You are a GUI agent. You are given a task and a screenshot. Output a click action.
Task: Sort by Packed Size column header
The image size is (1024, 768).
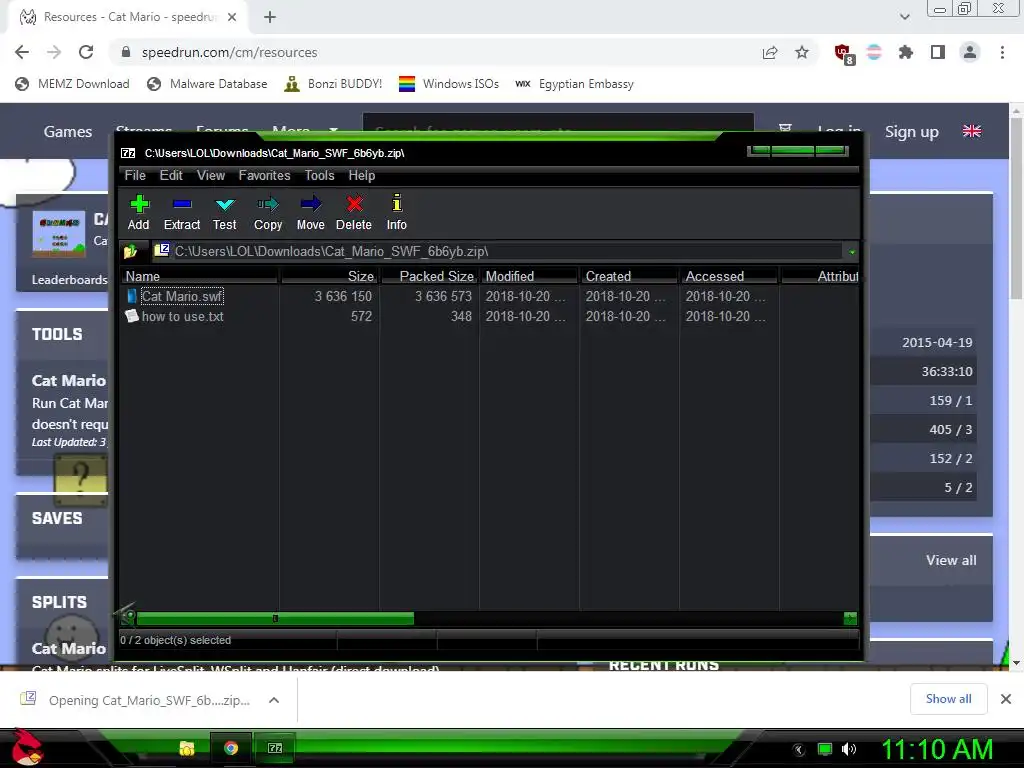coord(430,276)
